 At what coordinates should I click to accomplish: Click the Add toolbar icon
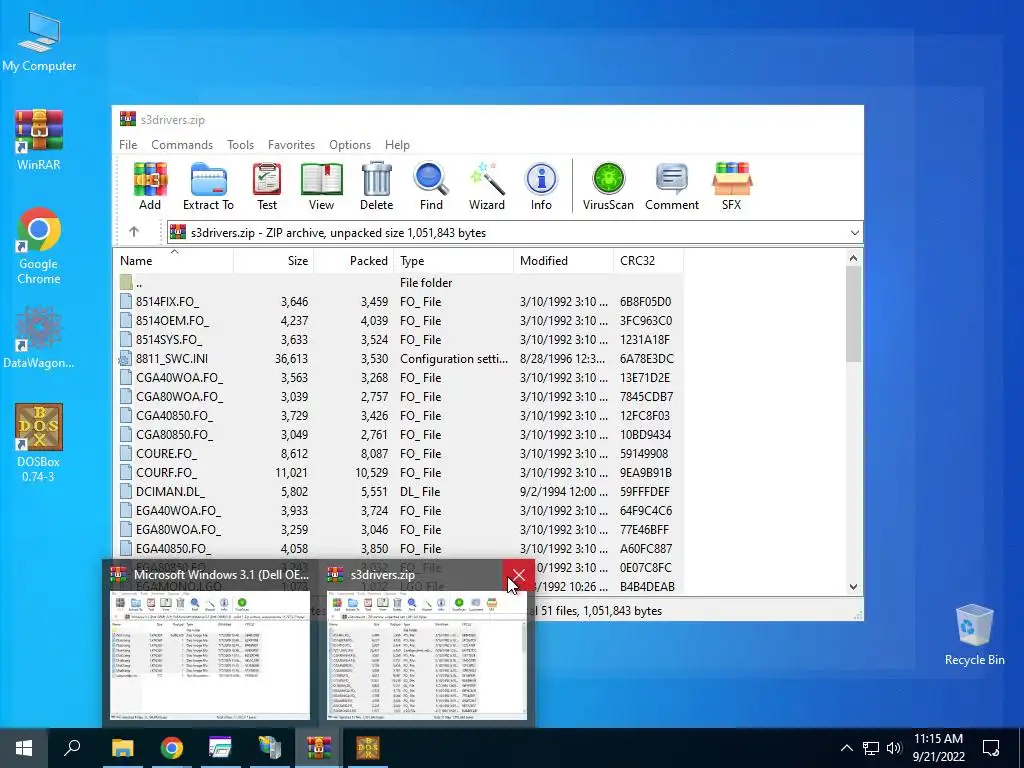[150, 186]
